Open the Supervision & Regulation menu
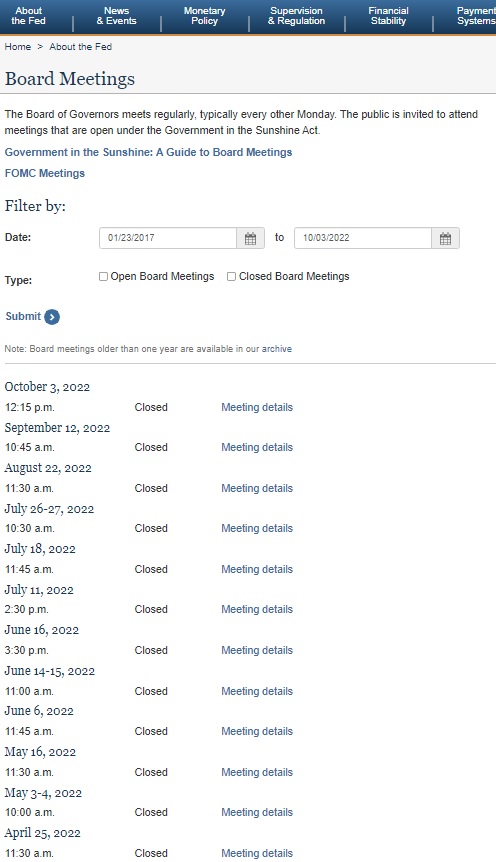 [296, 16]
